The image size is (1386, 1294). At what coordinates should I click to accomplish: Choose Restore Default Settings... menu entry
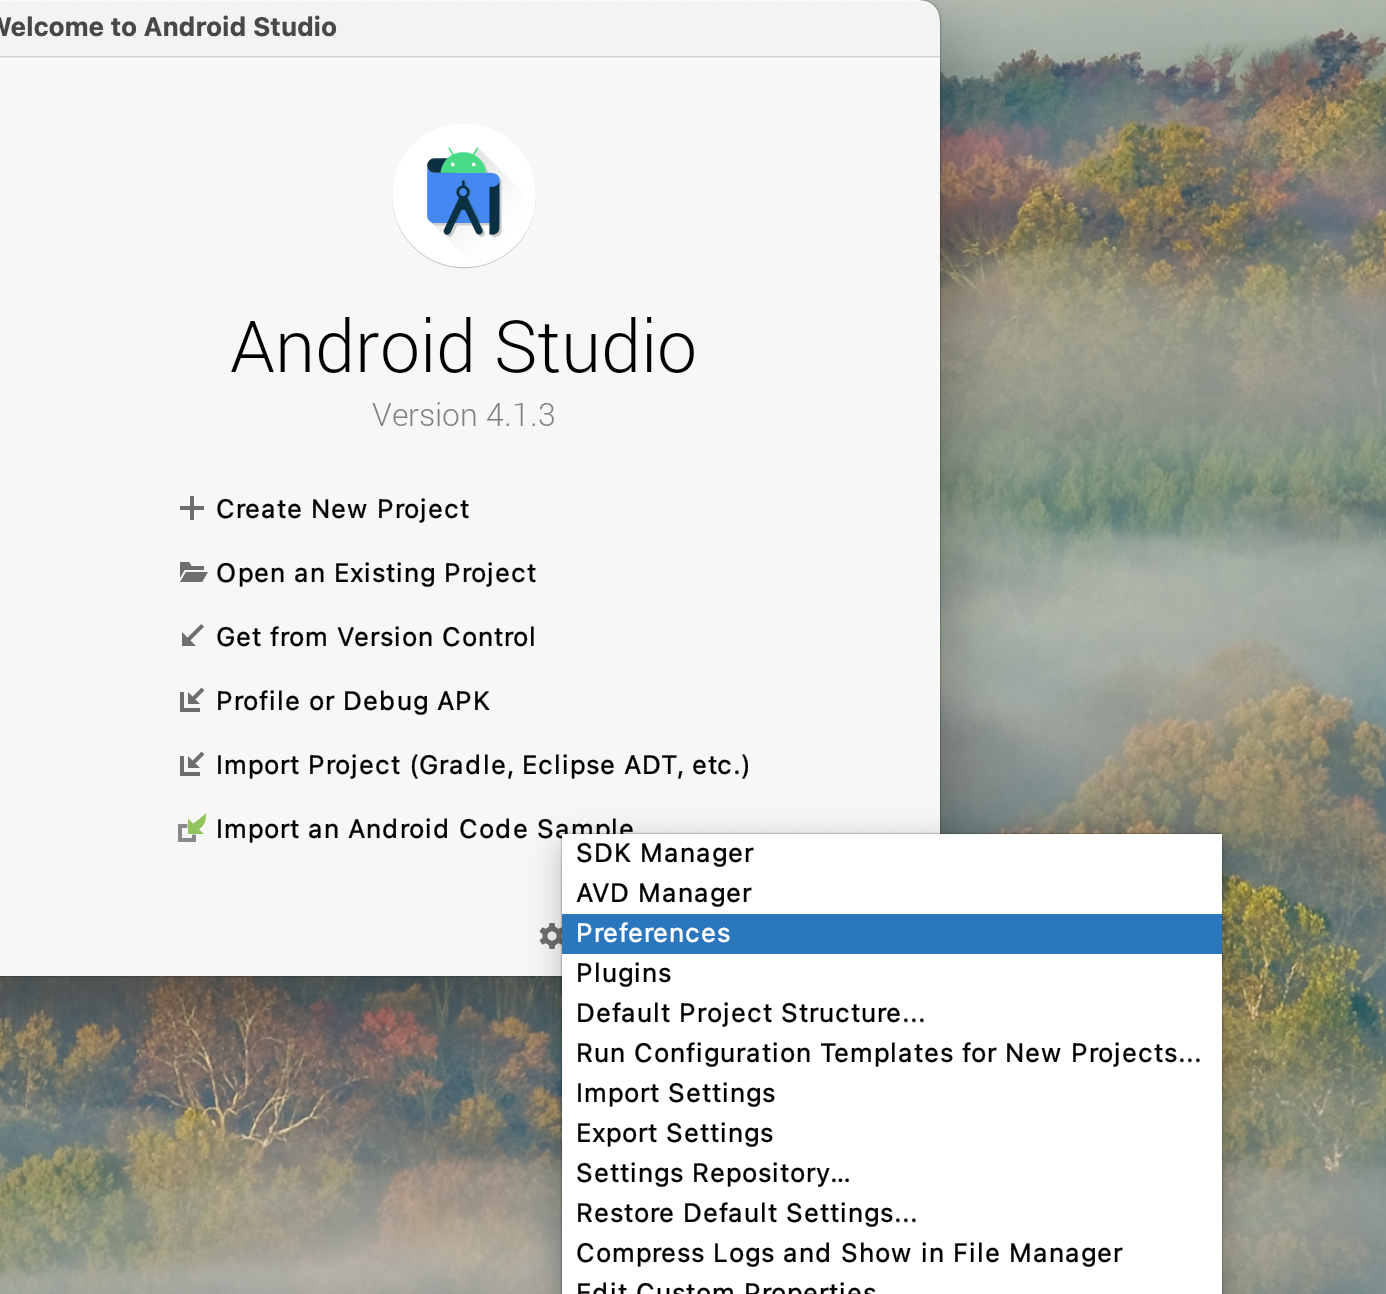click(x=892, y=1213)
